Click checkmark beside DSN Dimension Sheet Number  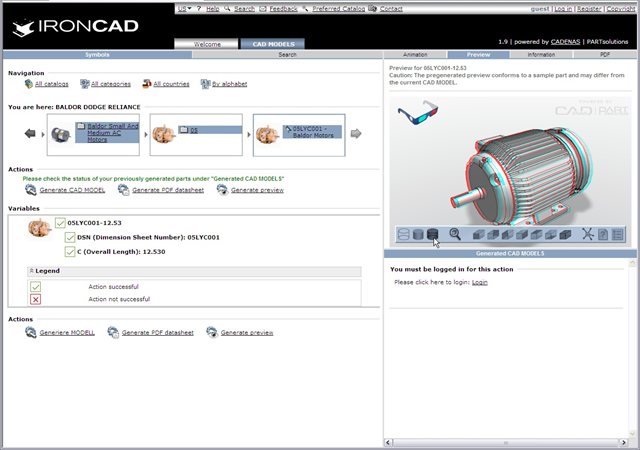[x=70, y=237]
